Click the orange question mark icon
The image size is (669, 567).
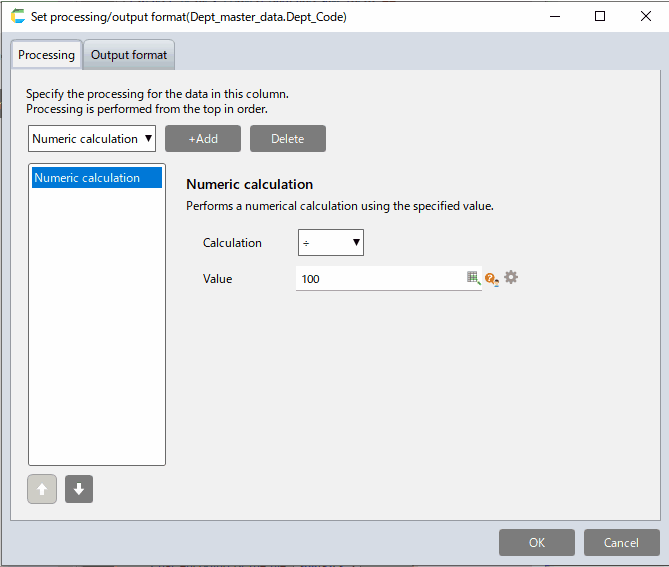pyautogui.click(x=491, y=279)
